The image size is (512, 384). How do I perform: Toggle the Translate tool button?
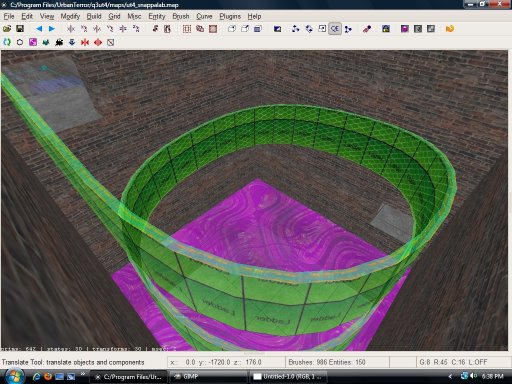point(295,29)
